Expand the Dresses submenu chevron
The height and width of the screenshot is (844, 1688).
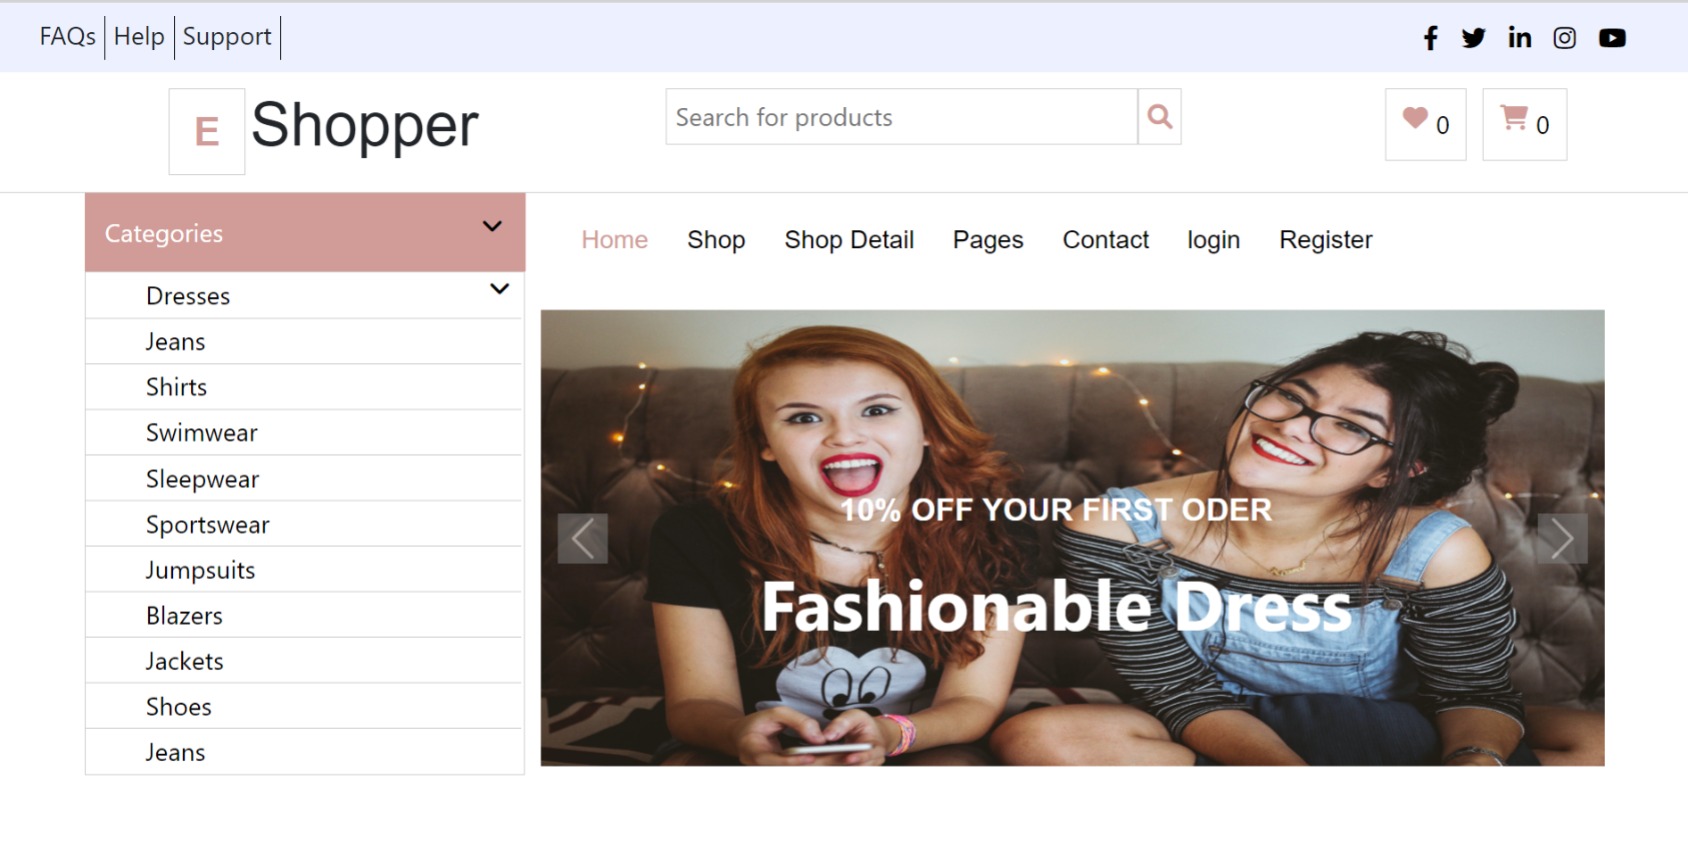coord(500,289)
